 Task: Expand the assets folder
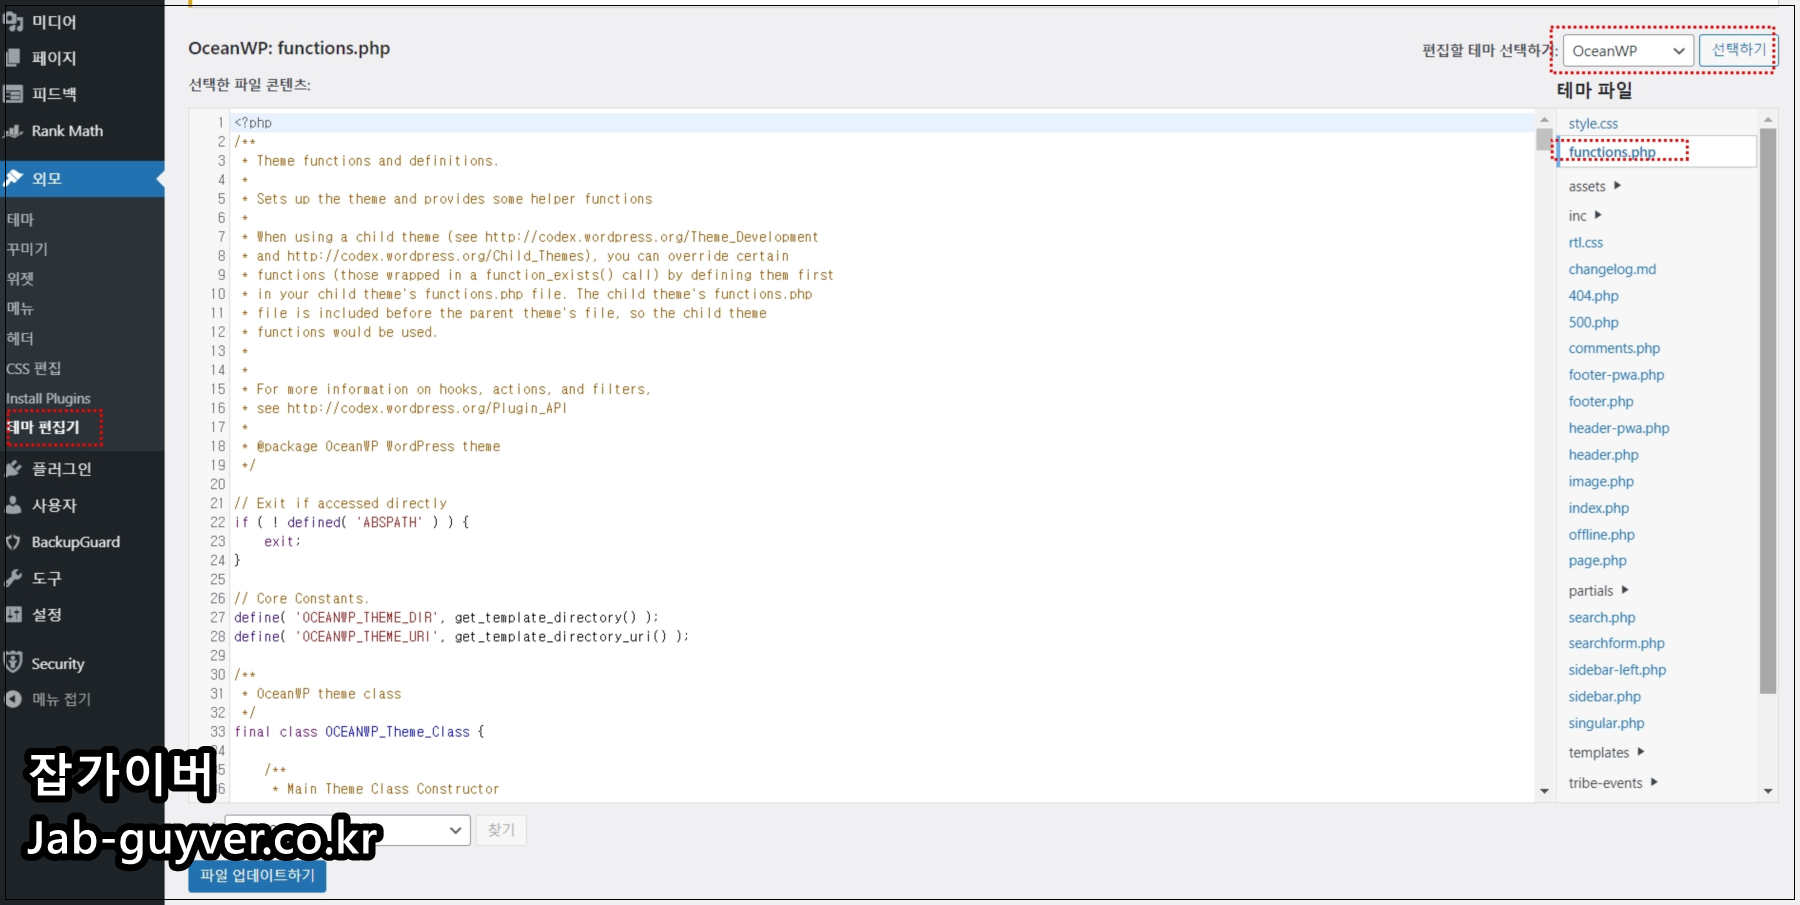pos(1594,186)
